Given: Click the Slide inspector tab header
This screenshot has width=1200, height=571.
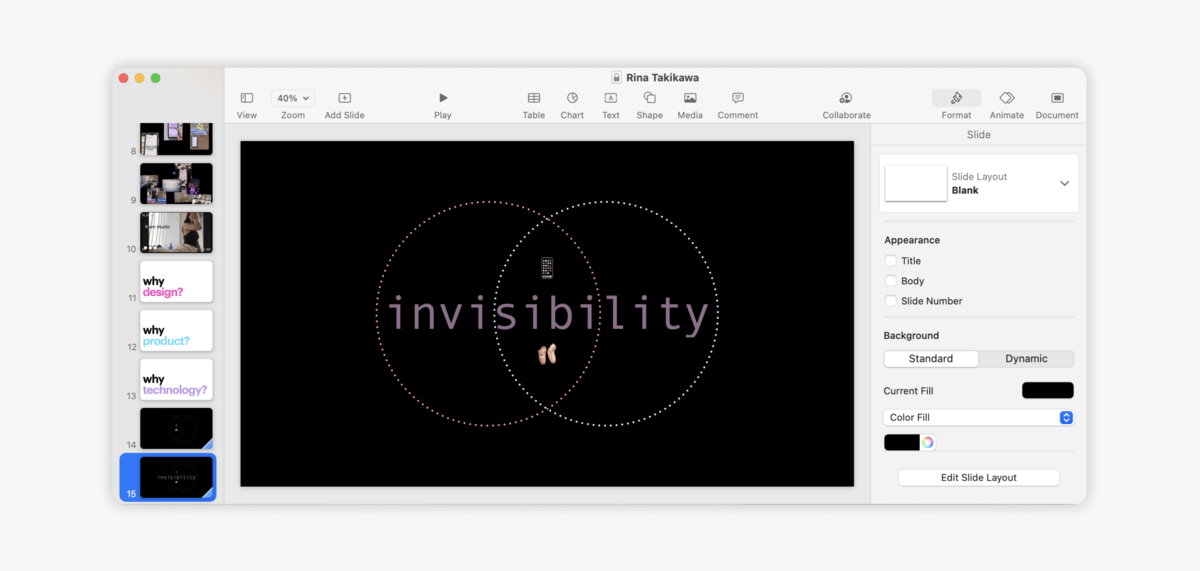Looking at the screenshot, I should (979, 134).
